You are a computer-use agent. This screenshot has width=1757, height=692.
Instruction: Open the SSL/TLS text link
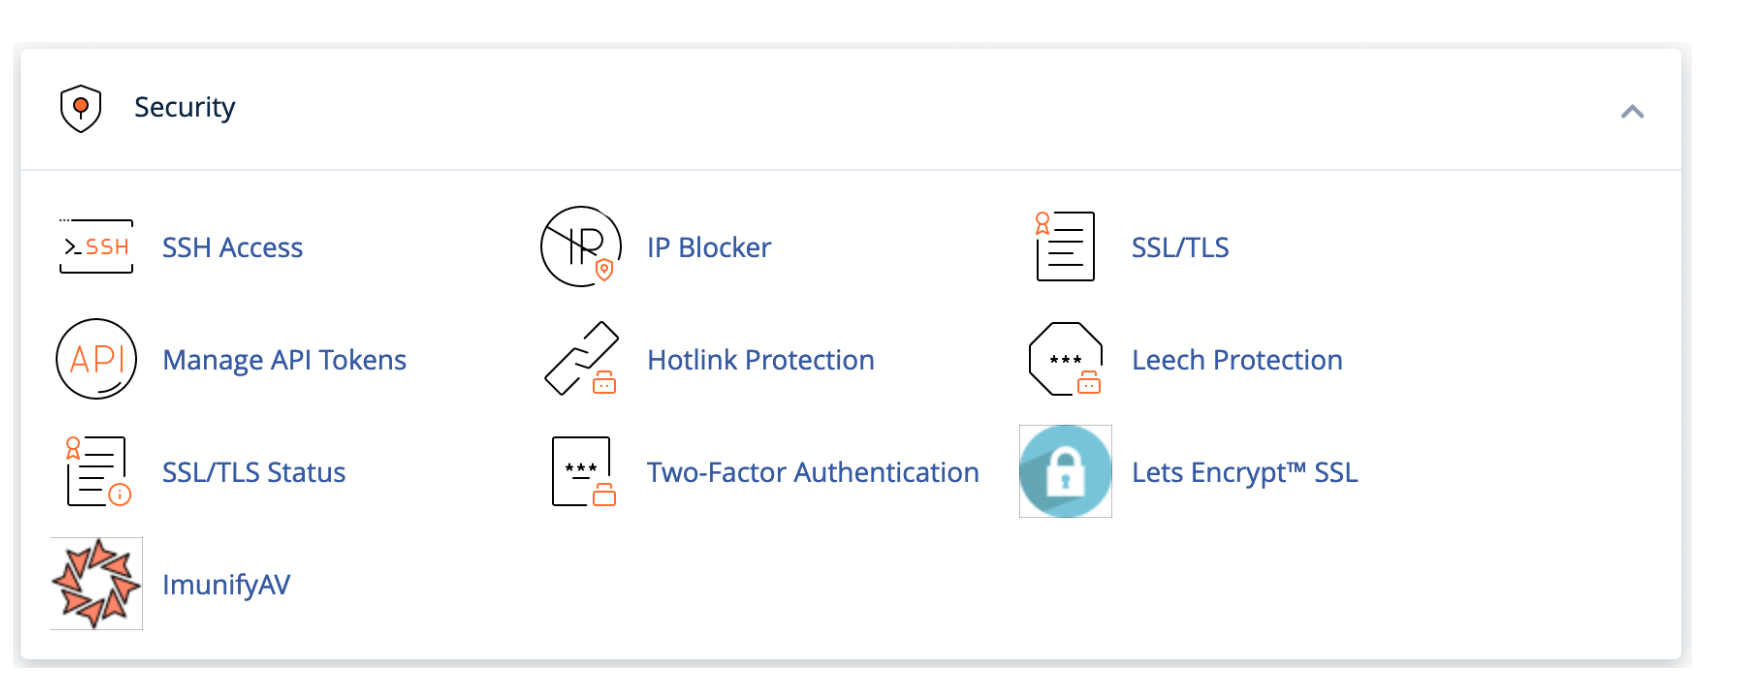(x=1180, y=248)
